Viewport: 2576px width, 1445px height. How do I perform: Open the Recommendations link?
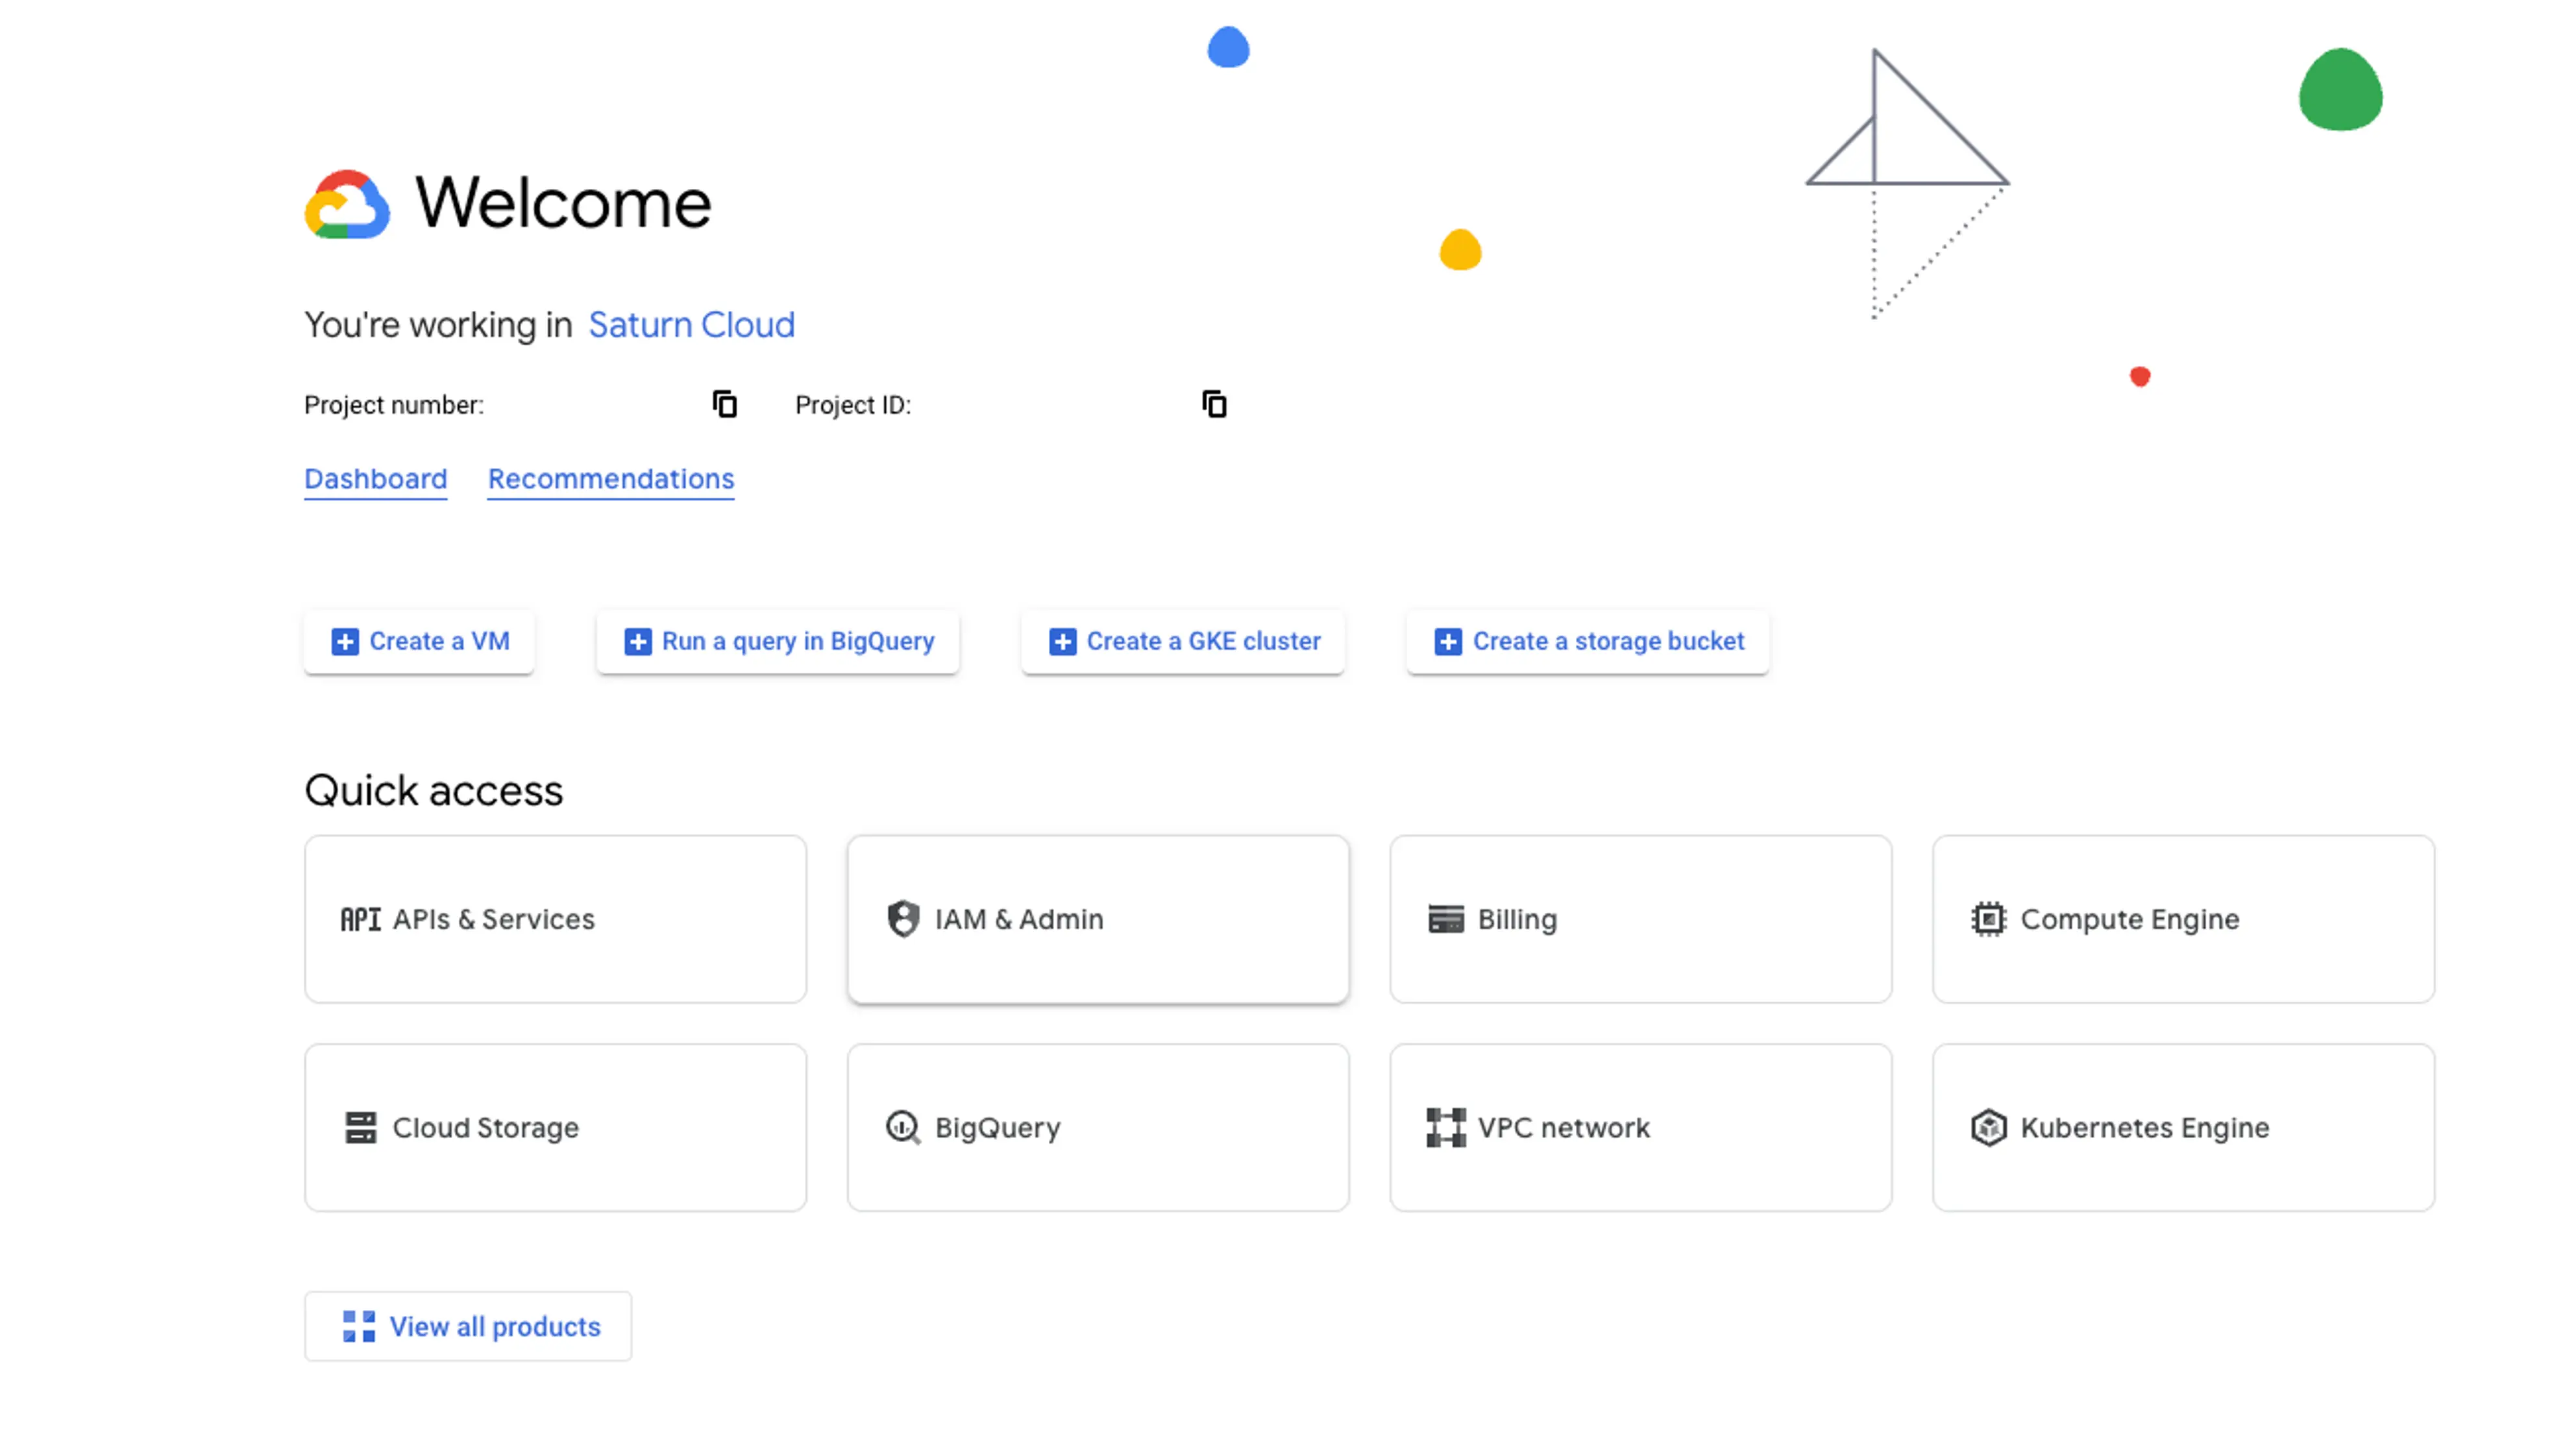[x=611, y=479]
